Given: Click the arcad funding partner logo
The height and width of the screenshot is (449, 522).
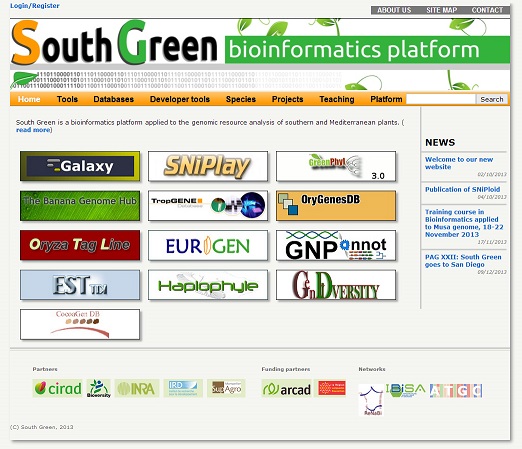Looking at the screenshot, I should (x=287, y=389).
